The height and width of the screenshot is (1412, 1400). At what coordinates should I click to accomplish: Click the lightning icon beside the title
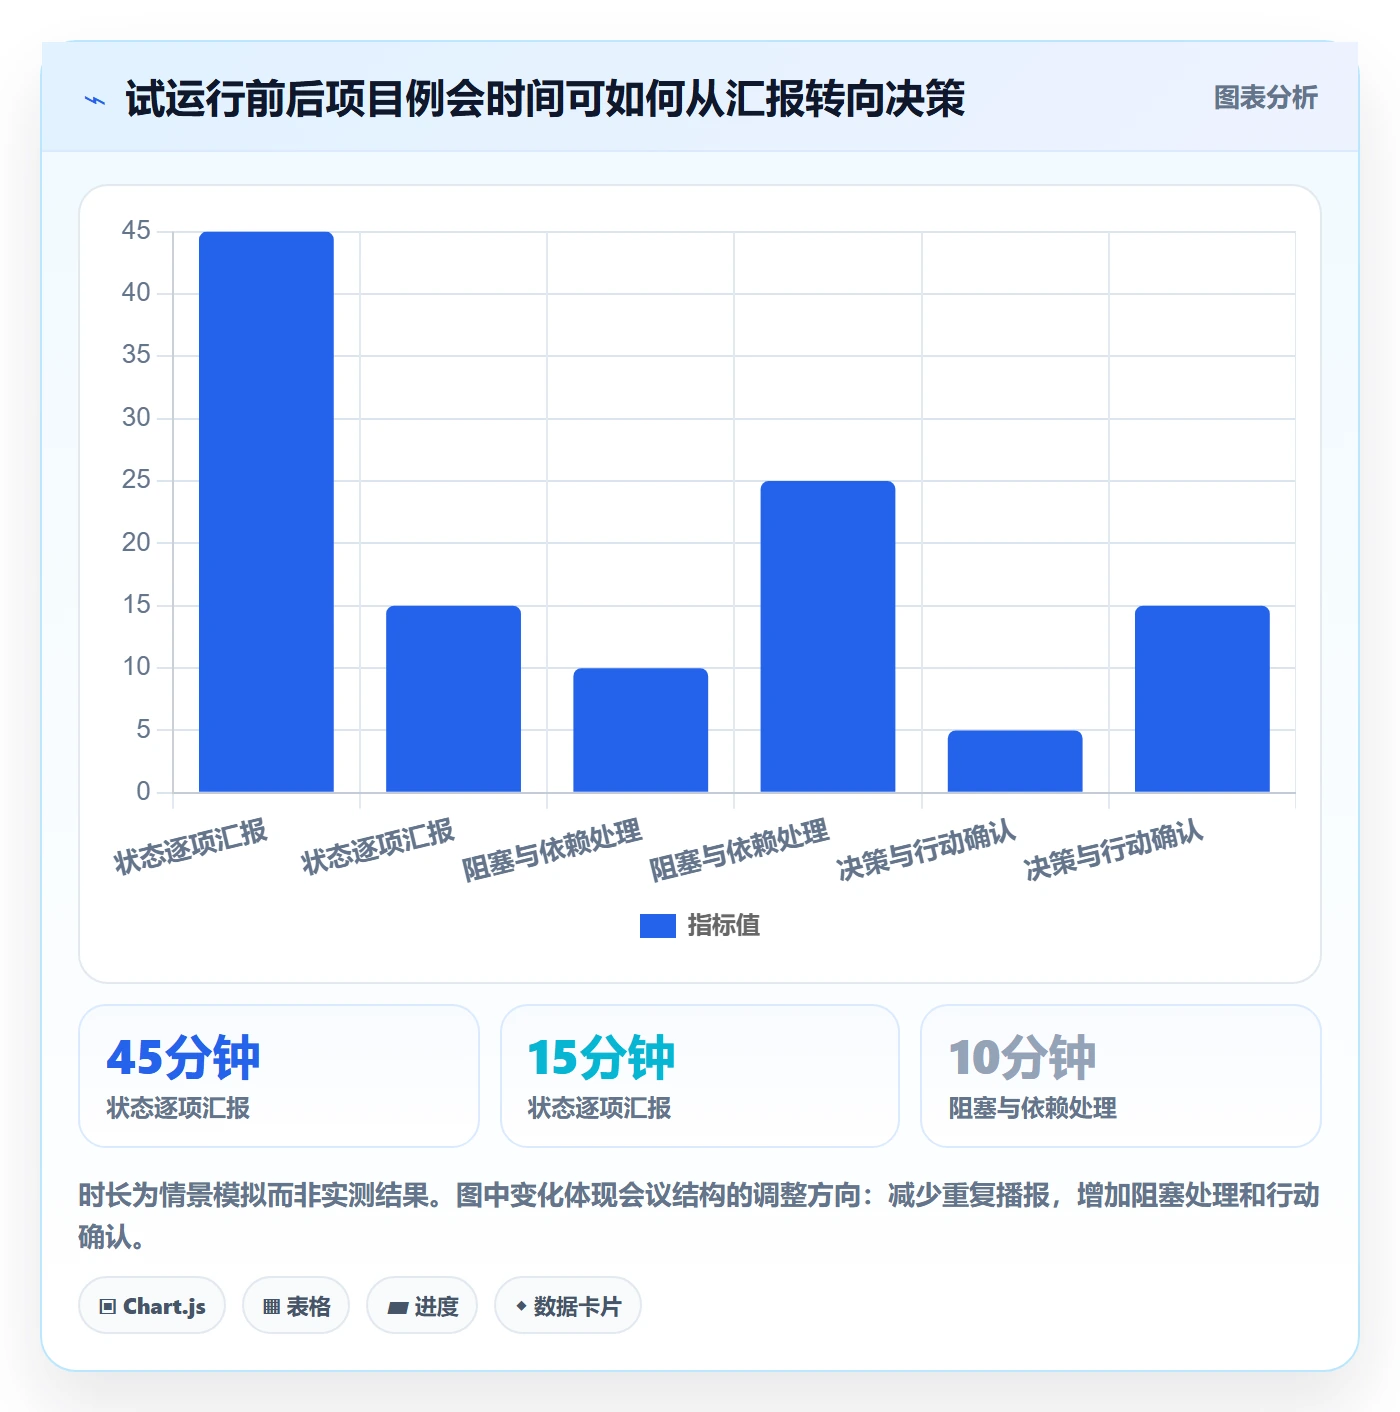[95, 100]
